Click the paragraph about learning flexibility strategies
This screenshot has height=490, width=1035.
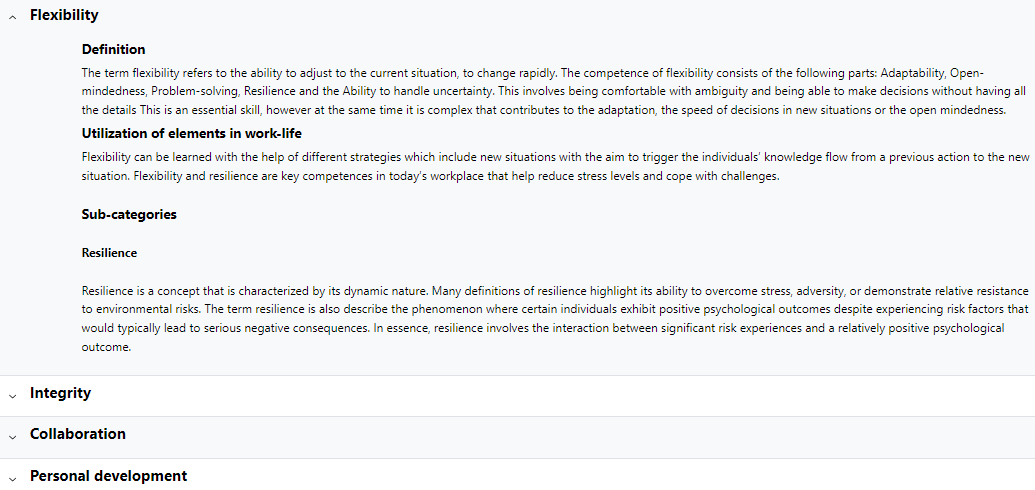click(555, 167)
